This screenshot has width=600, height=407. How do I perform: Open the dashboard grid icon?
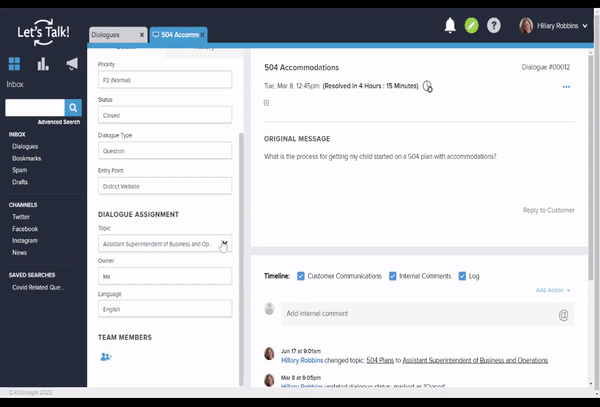(x=15, y=64)
